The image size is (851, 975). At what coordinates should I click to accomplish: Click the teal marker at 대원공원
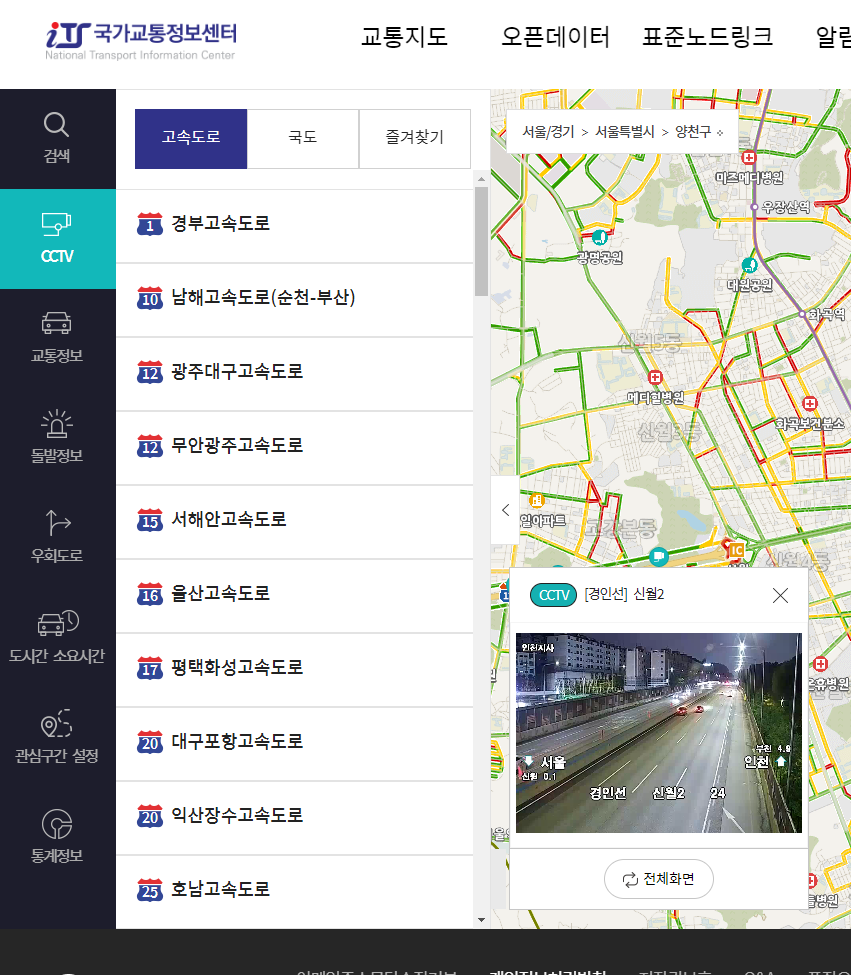tap(750, 266)
